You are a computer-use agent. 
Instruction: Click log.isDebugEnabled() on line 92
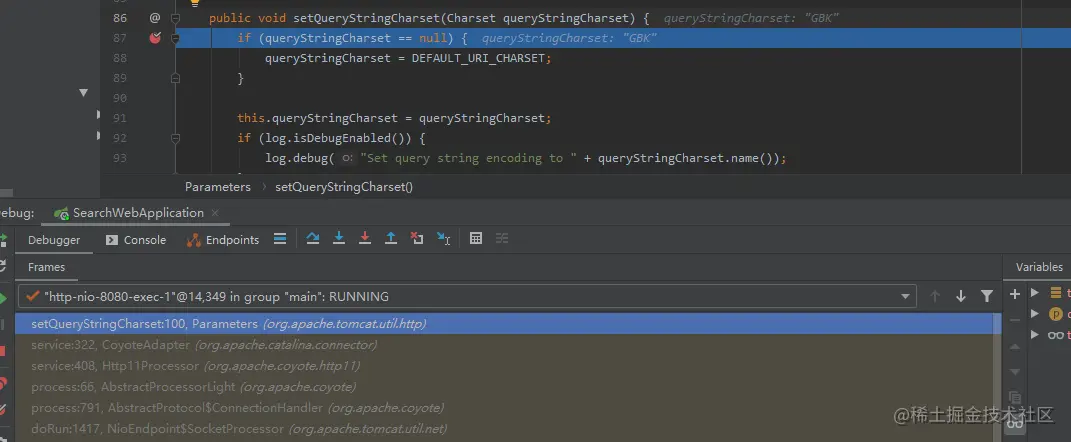pos(335,138)
